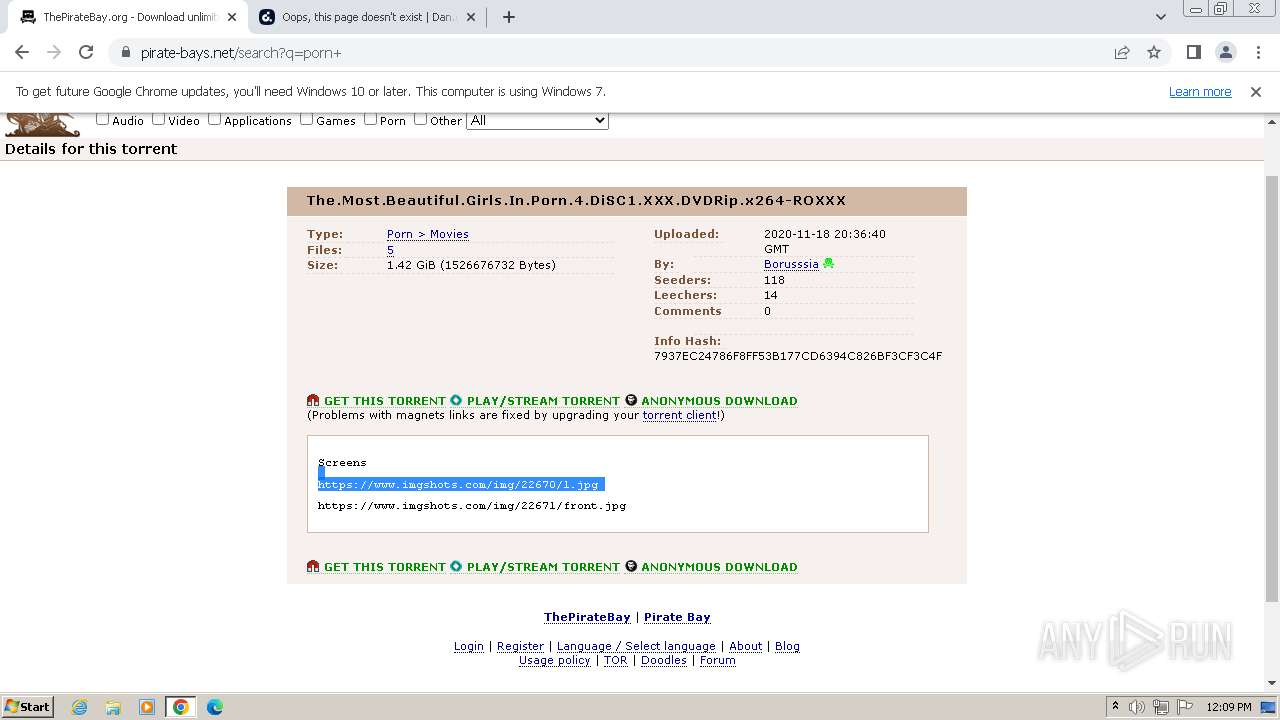Share this page via the share icon

[1122, 53]
